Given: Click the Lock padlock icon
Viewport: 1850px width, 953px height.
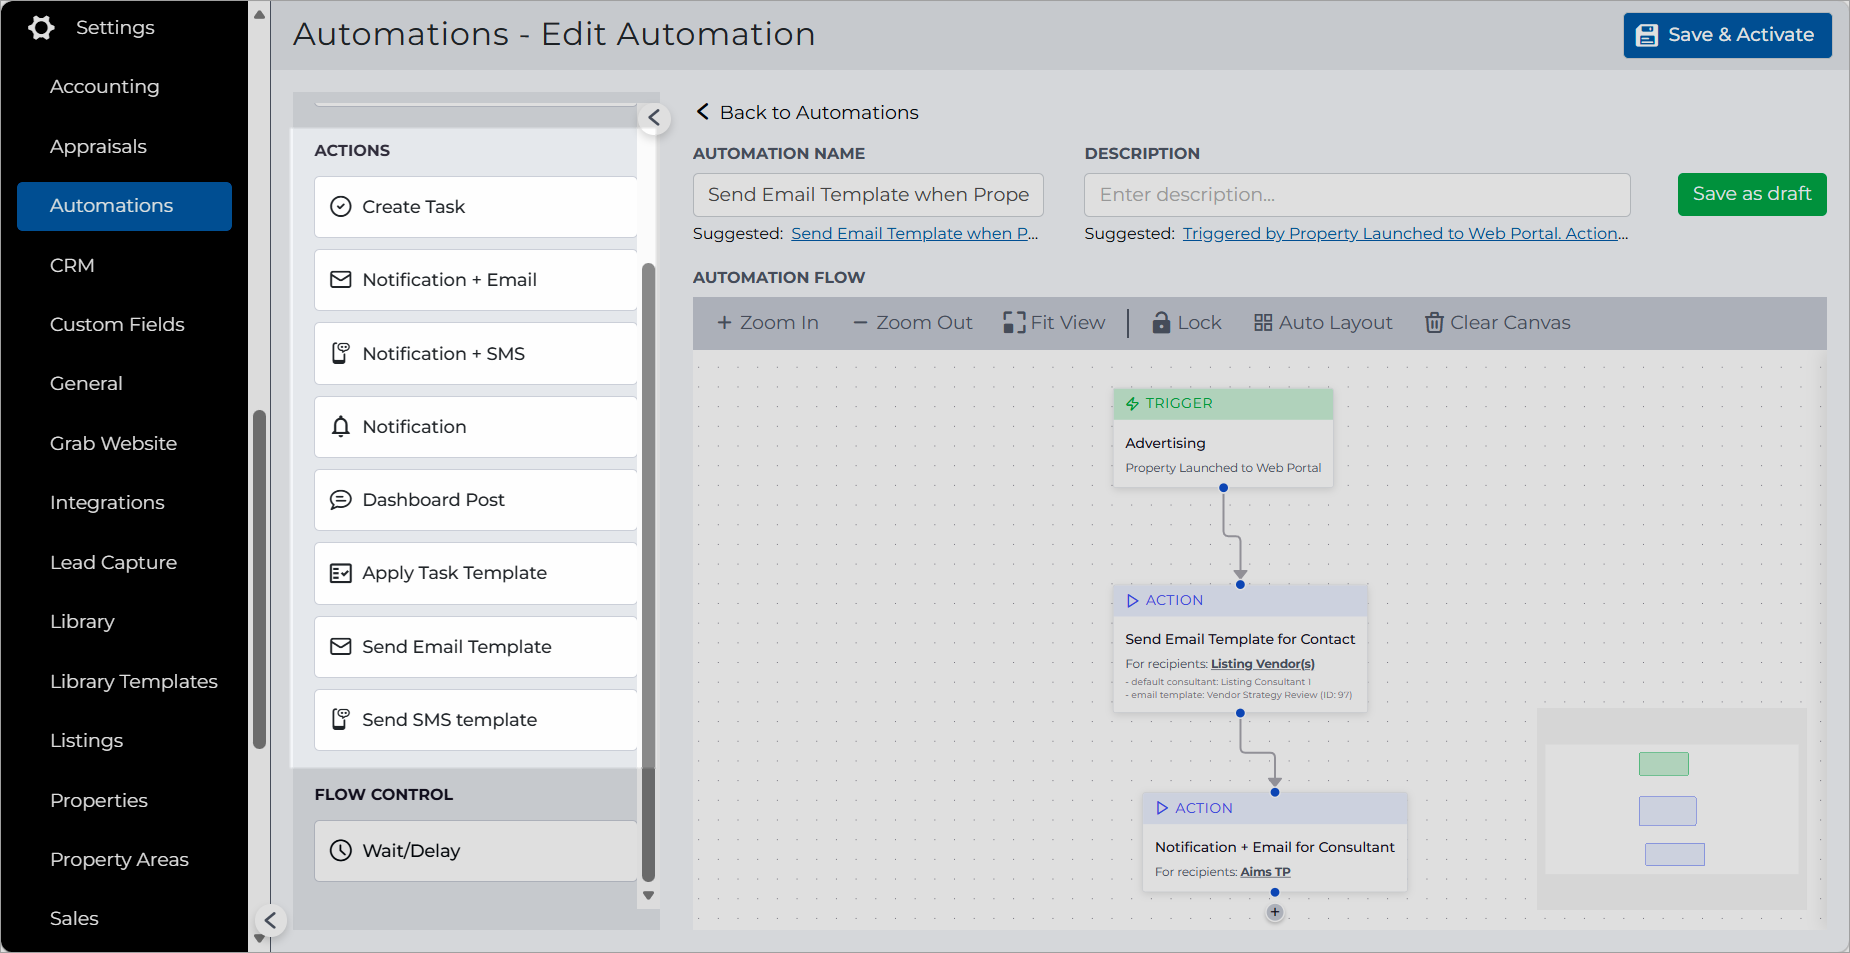Looking at the screenshot, I should 1161,322.
